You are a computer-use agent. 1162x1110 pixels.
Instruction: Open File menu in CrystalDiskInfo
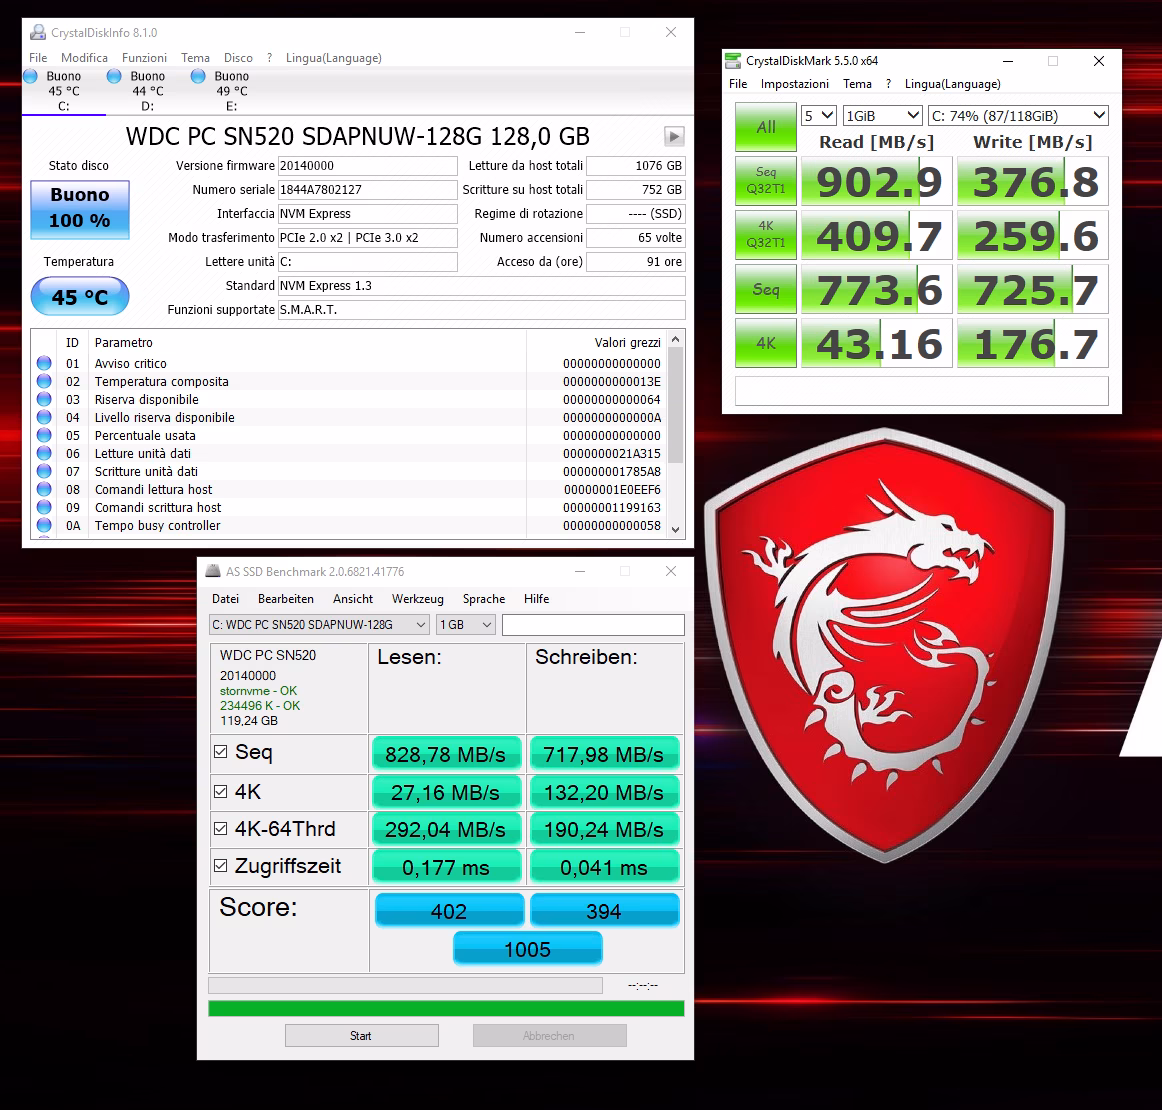(x=38, y=58)
